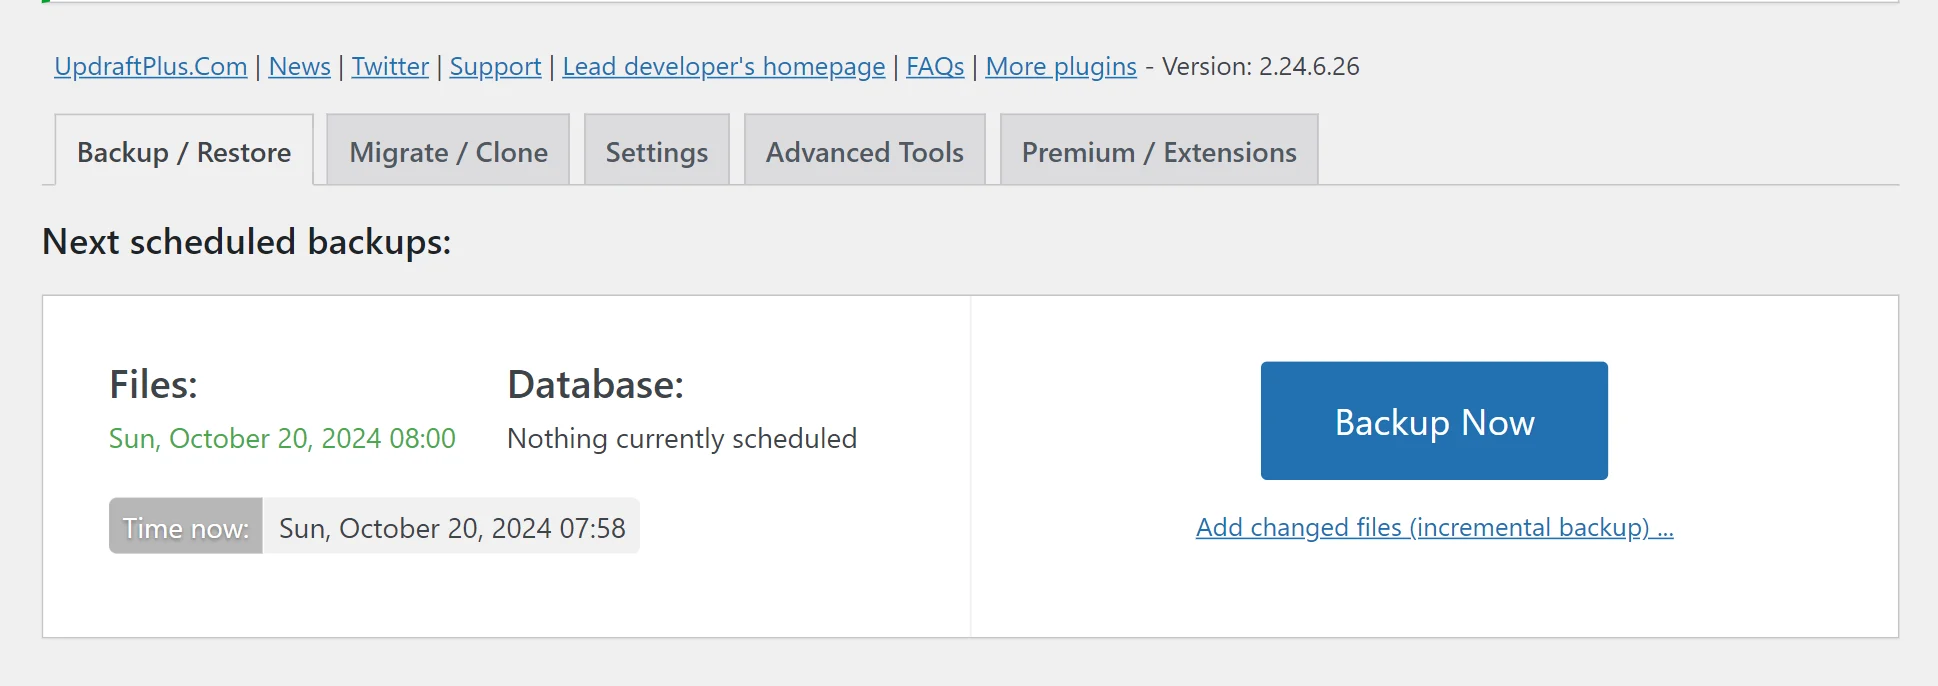
Task: Open the Twitter link
Action: click(390, 67)
